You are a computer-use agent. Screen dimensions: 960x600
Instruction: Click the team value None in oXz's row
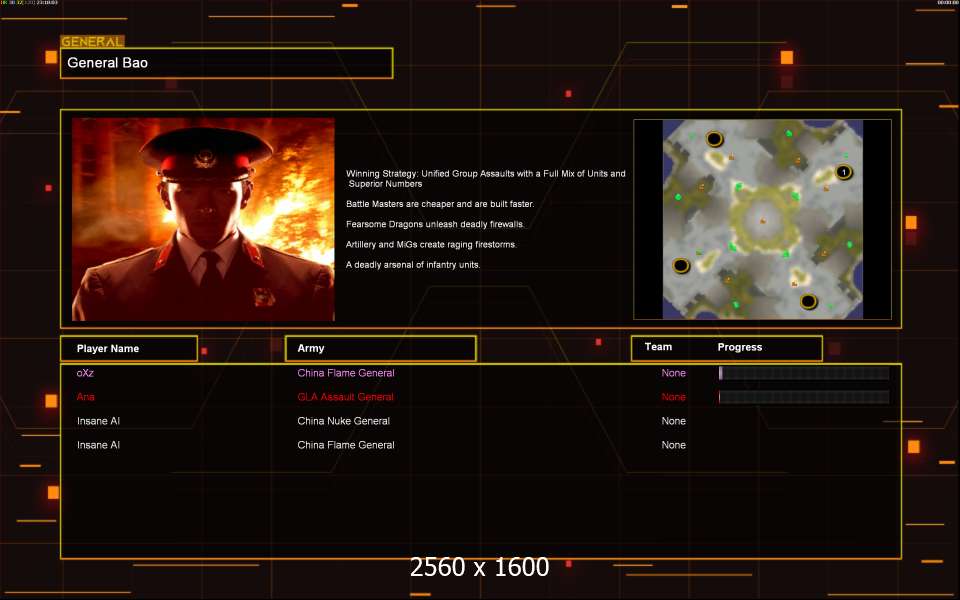tap(673, 373)
